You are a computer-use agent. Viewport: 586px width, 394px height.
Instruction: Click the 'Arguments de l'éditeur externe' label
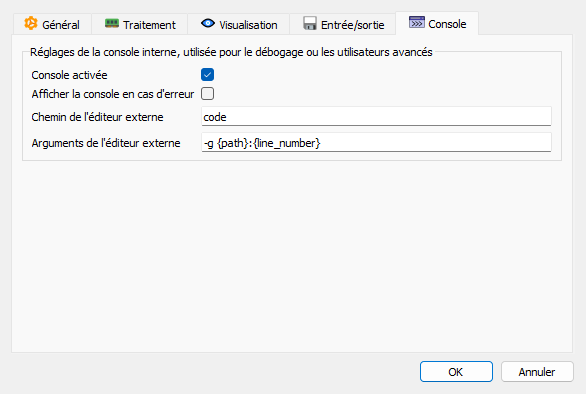pyautogui.click(x=106, y=143)
